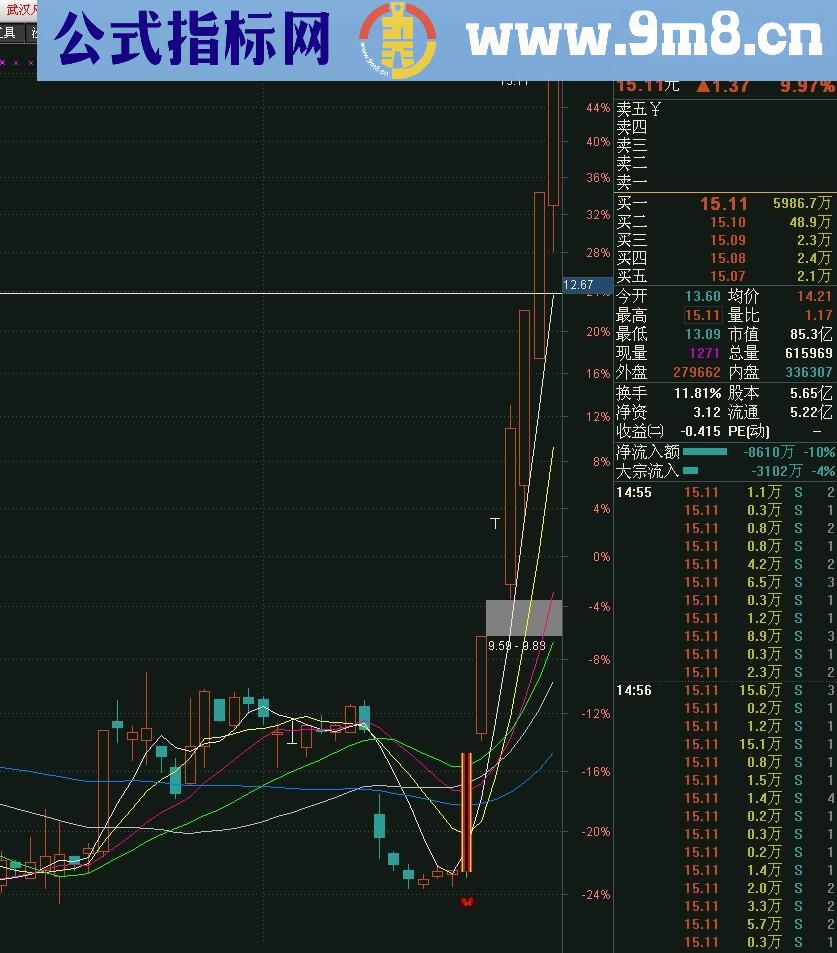The height and width of the screenshot is (953, 837).
Task: Click the 卖一 ask row label
Action: pos(632,182)
